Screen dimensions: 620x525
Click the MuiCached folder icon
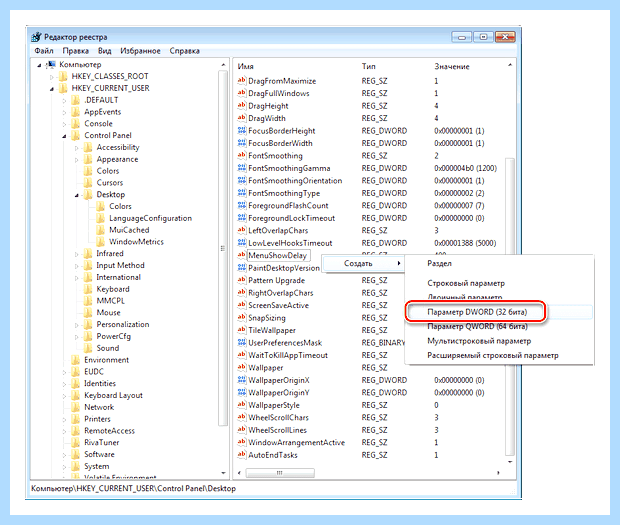[x=101, y=230]
